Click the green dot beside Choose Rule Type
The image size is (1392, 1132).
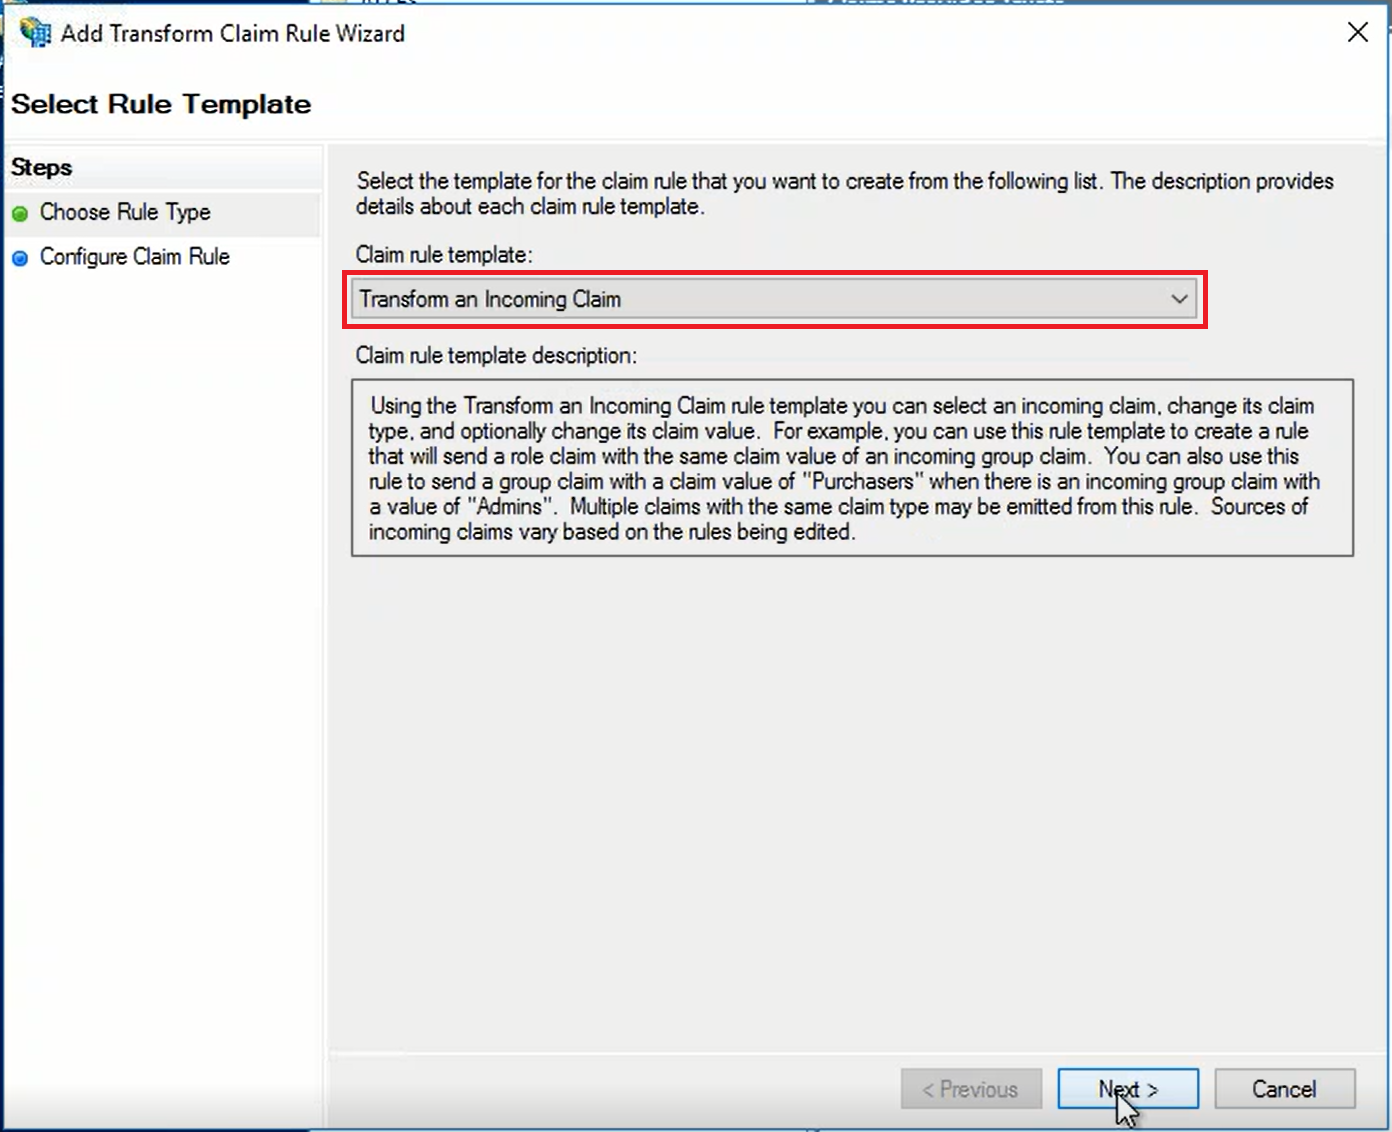click(20, 213)
